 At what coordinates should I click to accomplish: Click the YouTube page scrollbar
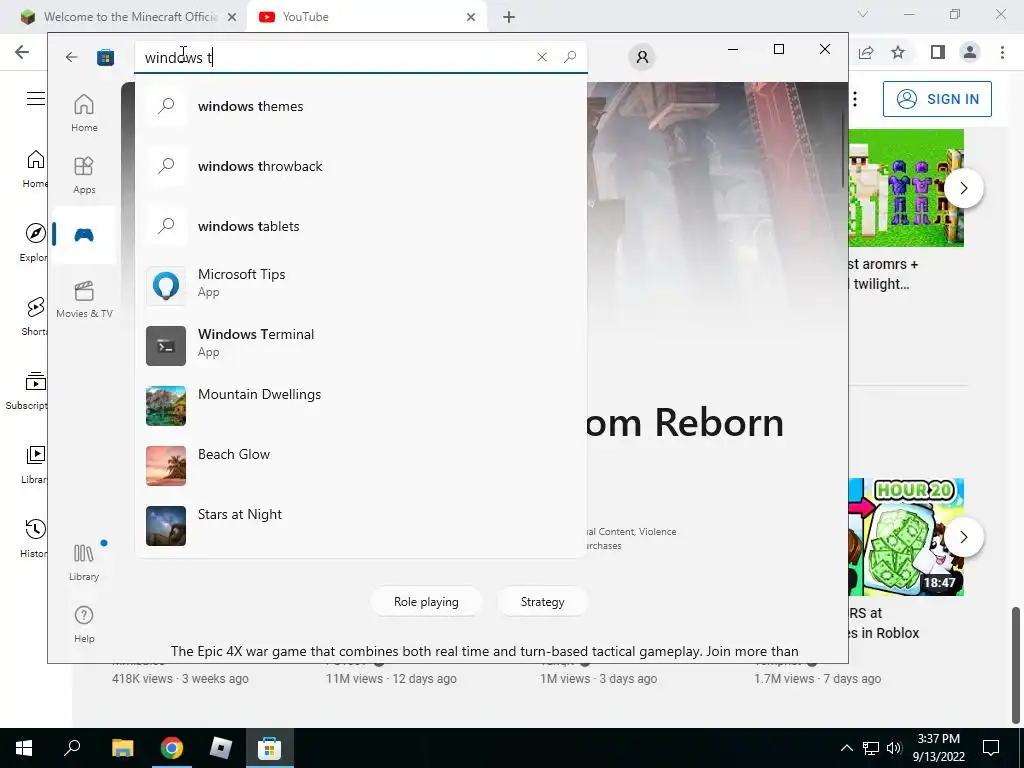1016,665
